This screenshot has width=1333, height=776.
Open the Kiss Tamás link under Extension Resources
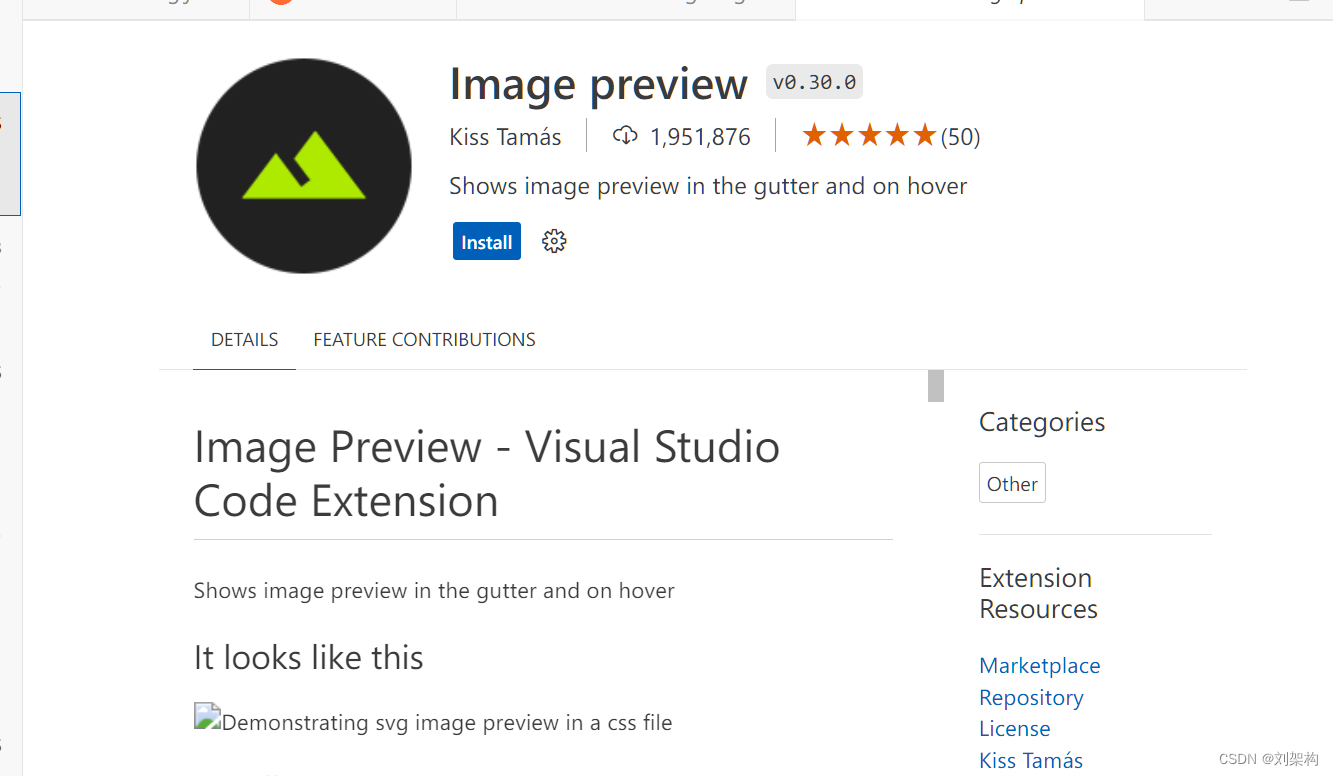pos(1031,760)
